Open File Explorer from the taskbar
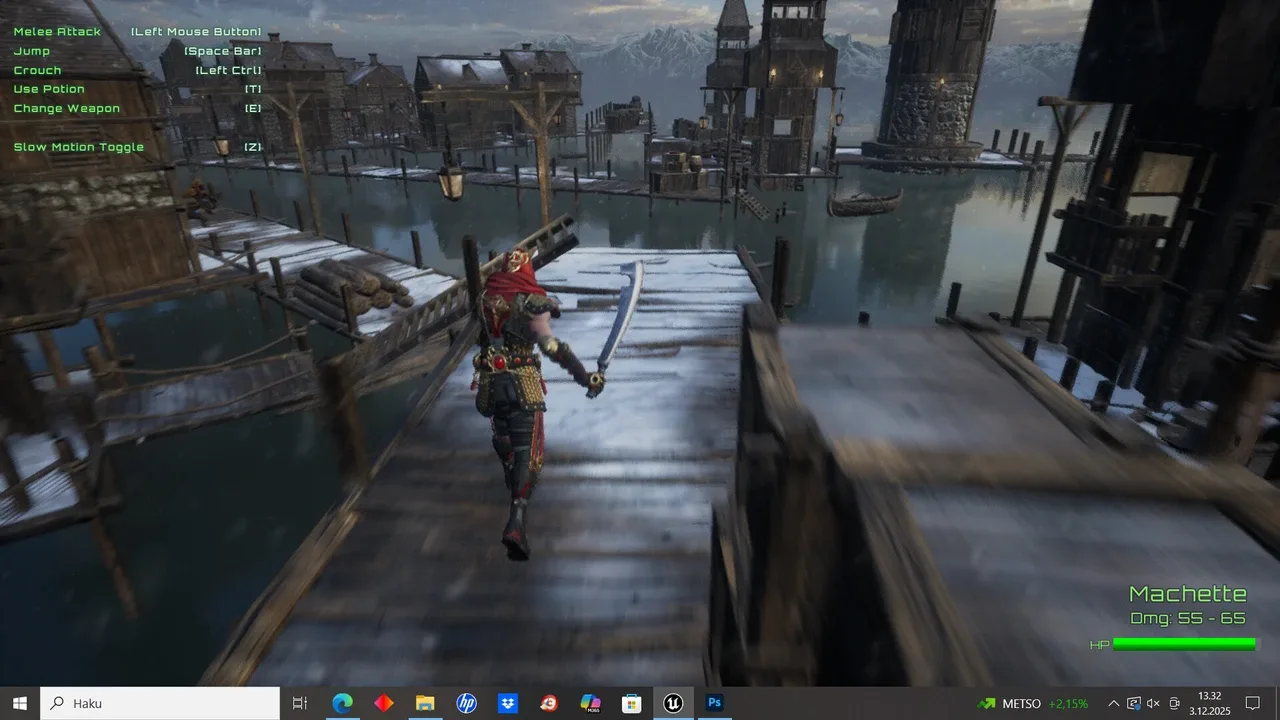 tap(425, 703)
